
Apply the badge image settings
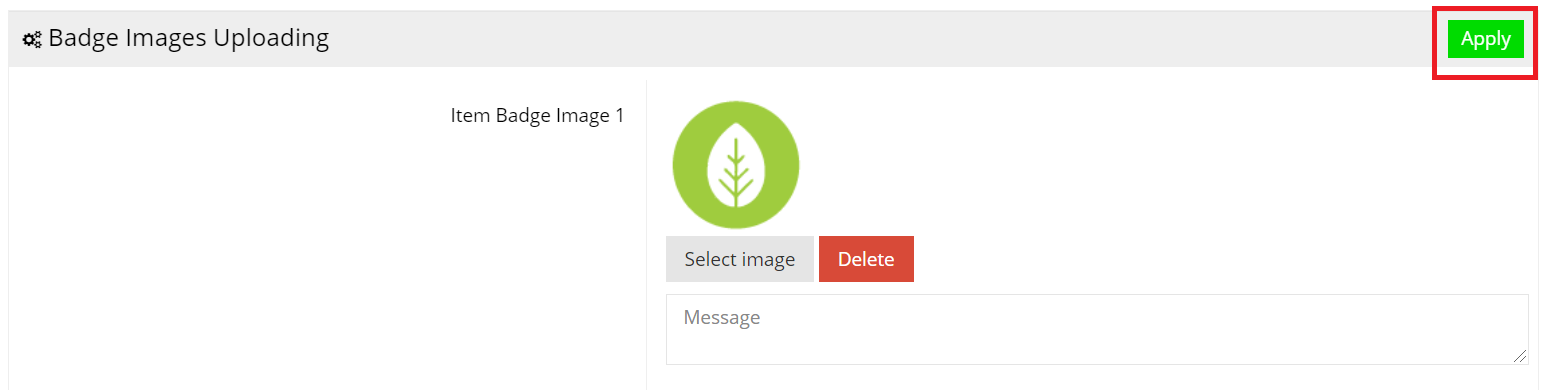(1485, 39)
